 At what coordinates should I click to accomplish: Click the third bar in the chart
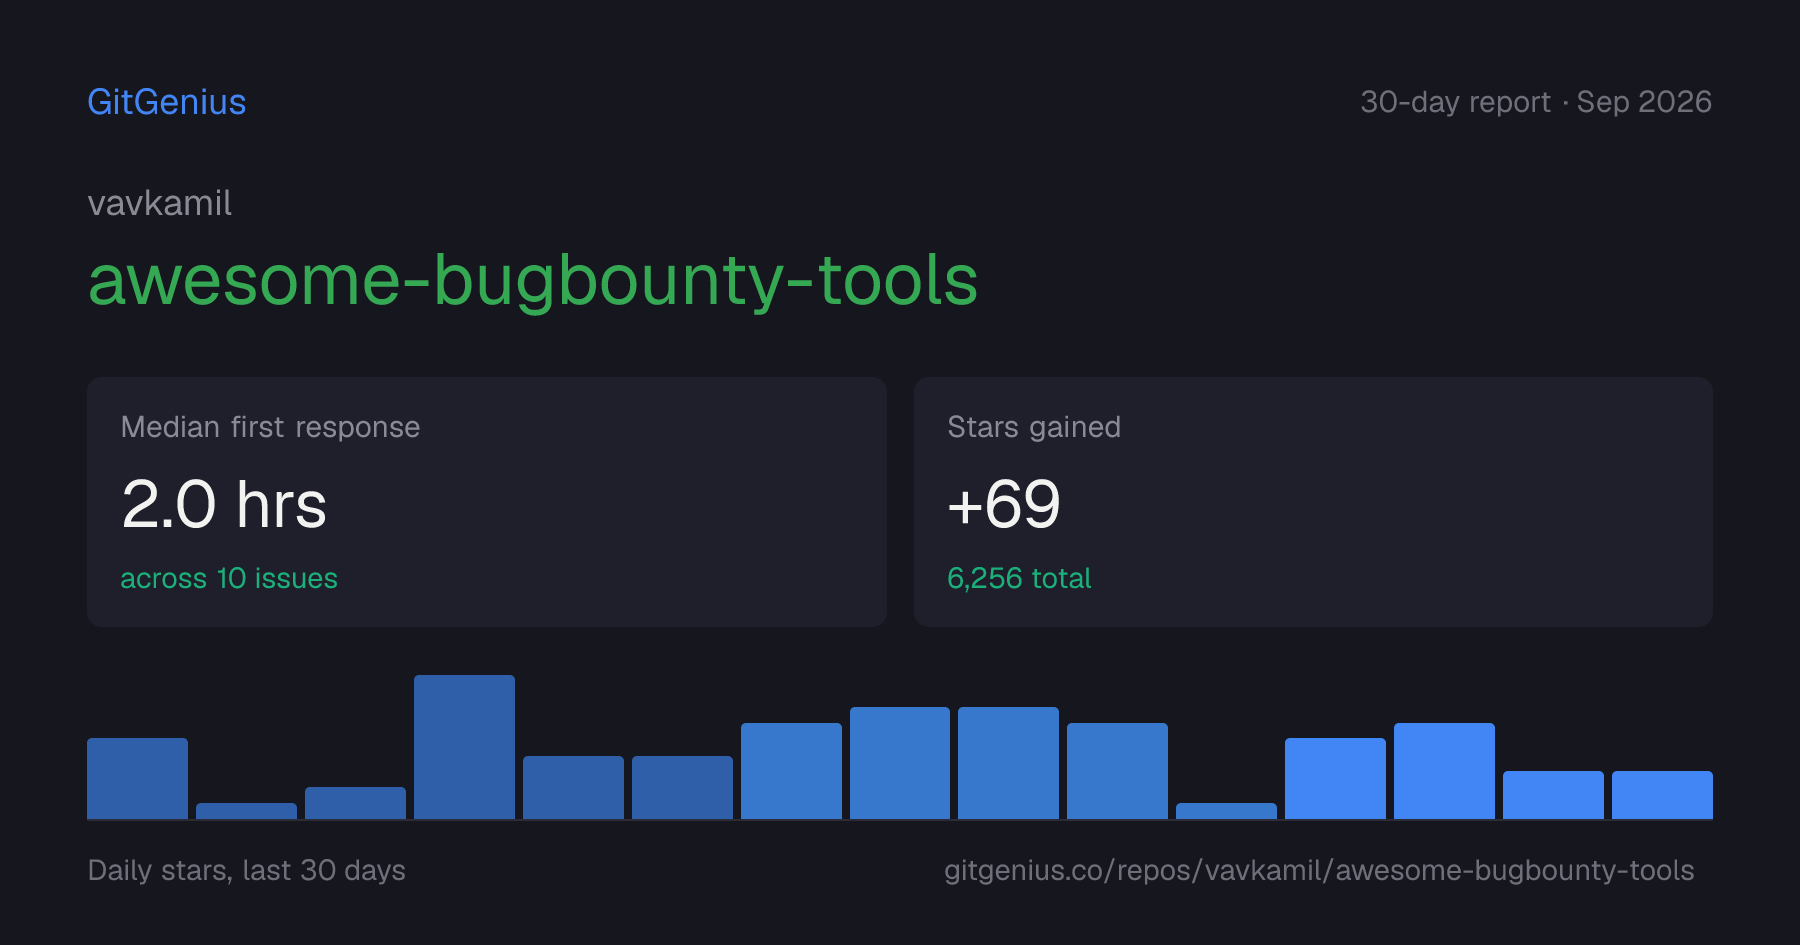[x=355, y=803]
